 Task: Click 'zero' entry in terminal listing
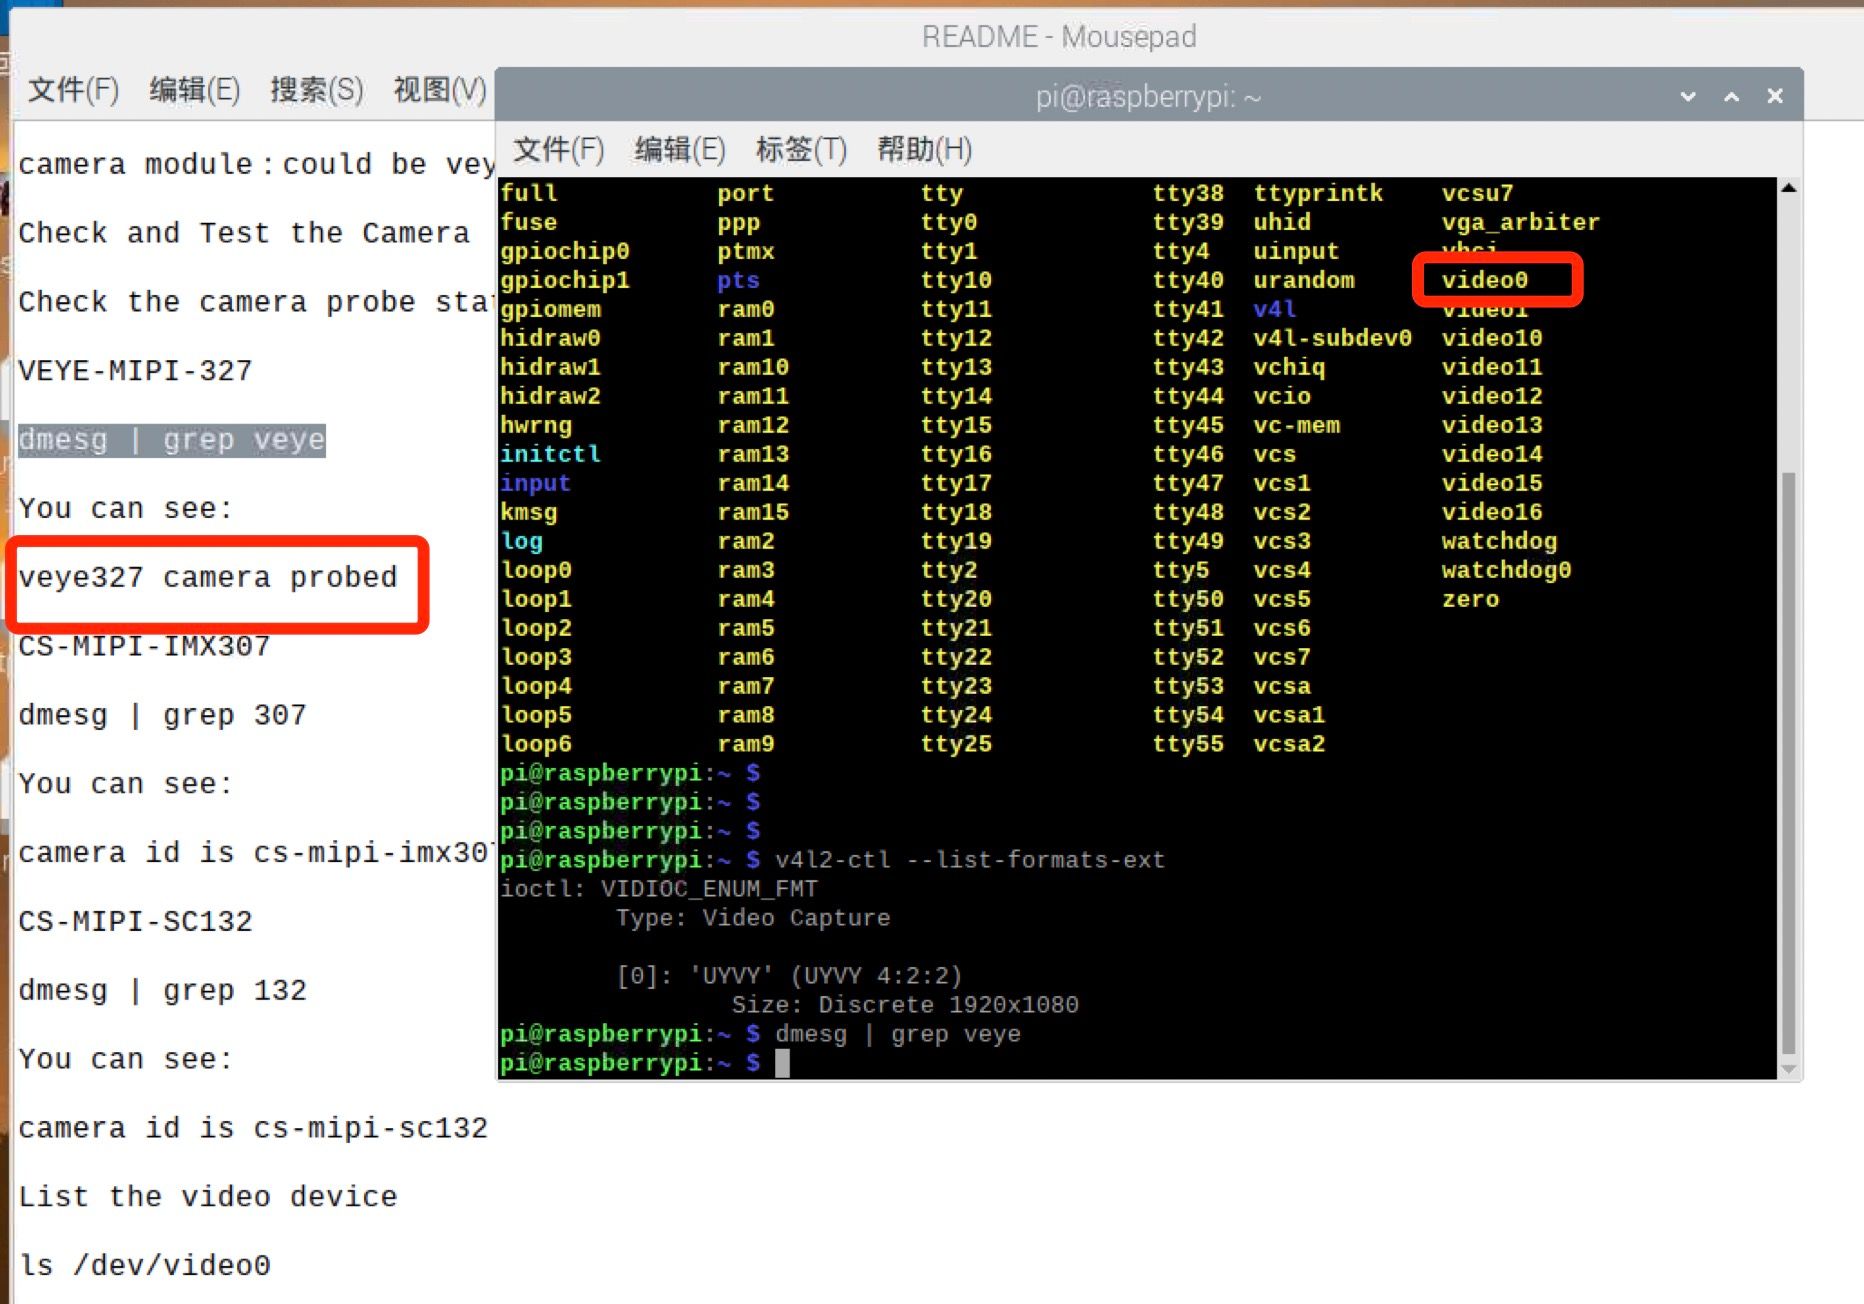pos(1470,599)
